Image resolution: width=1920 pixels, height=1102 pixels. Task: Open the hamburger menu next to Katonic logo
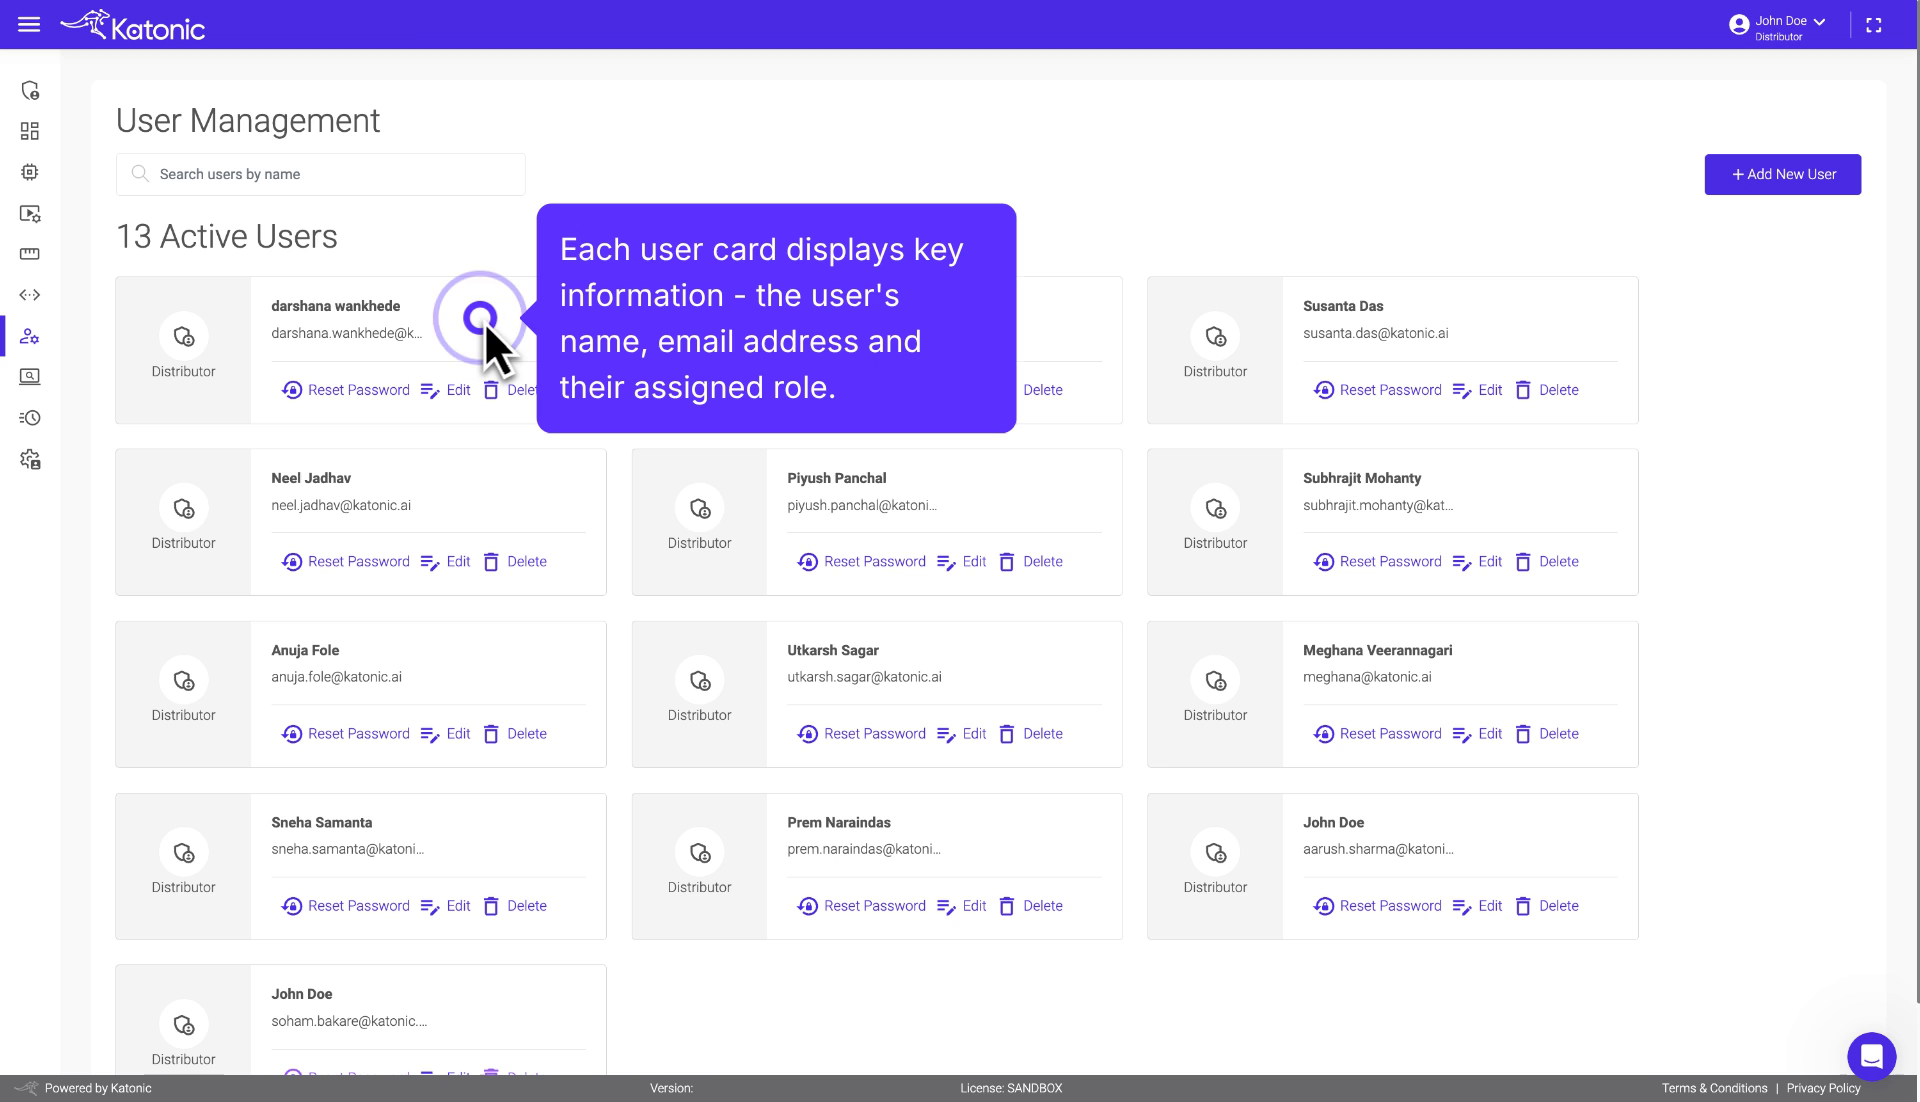(x=29, y=24)
